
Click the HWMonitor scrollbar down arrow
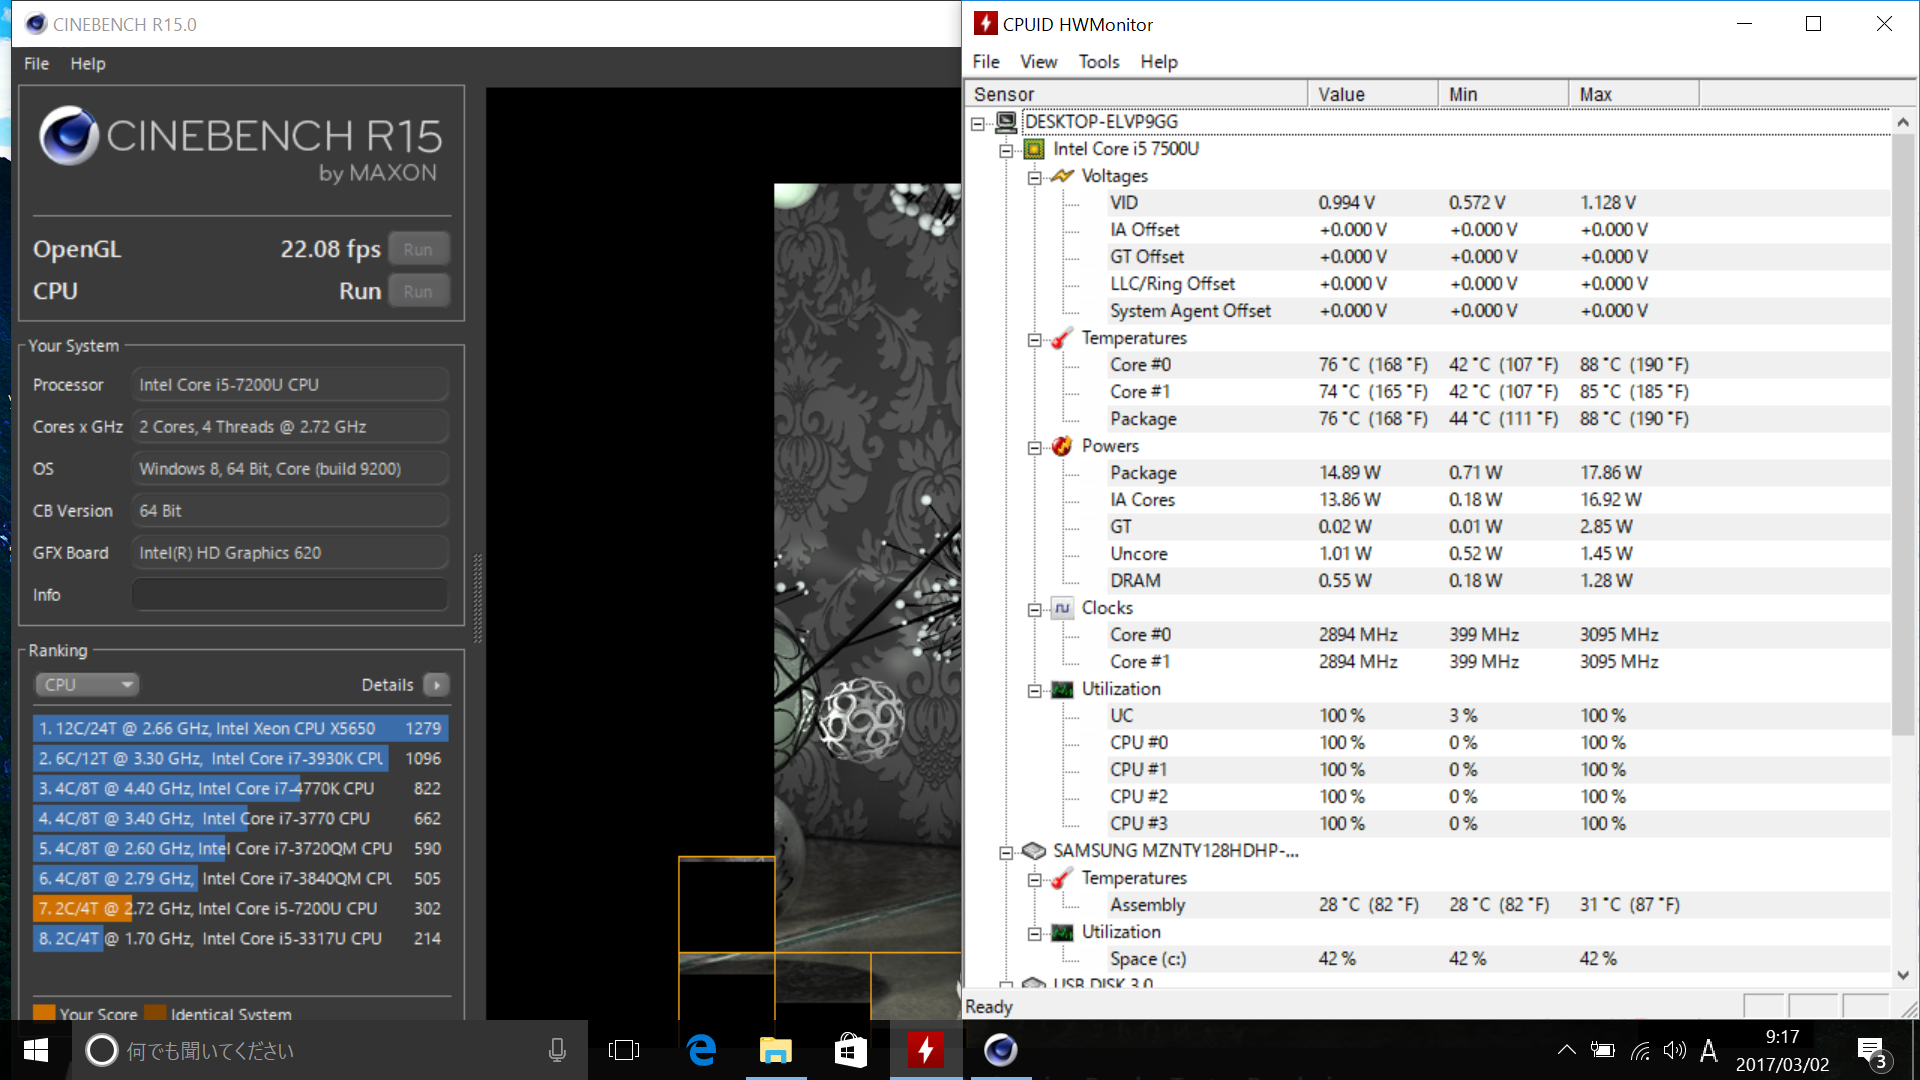click(1902, 975)
